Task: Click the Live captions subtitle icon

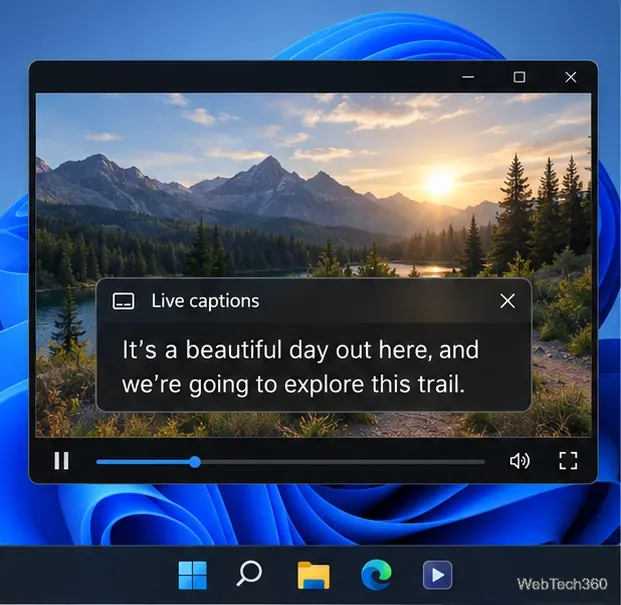Action: 123,301
